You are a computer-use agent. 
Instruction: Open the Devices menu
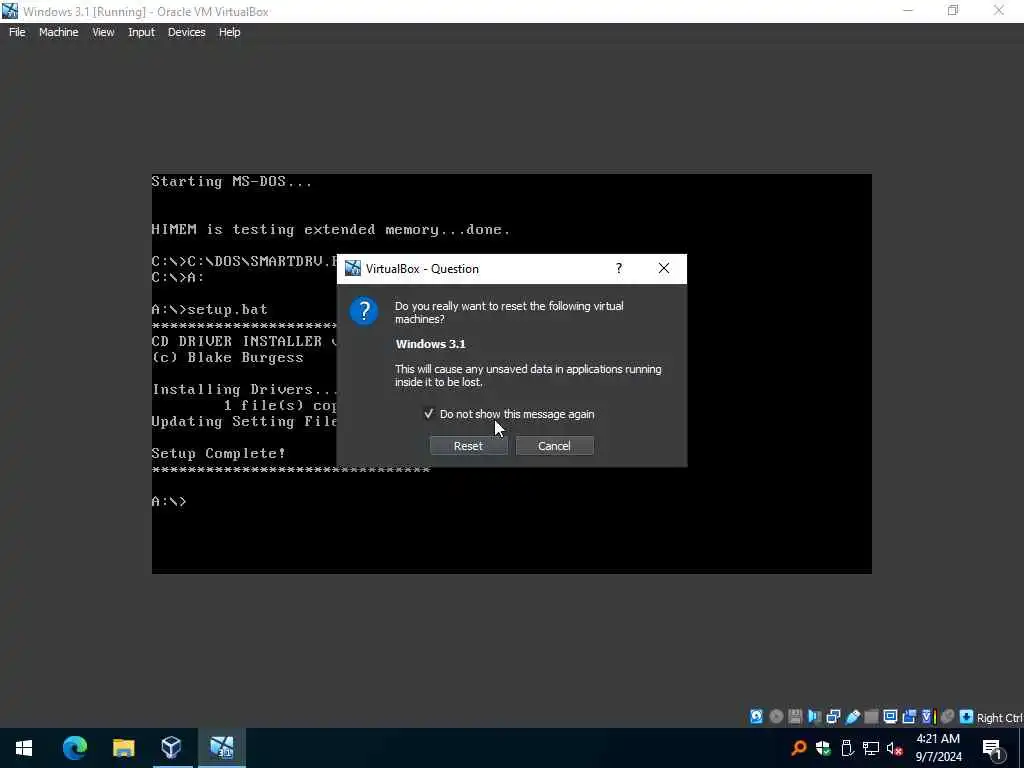(x=186, y=32)
